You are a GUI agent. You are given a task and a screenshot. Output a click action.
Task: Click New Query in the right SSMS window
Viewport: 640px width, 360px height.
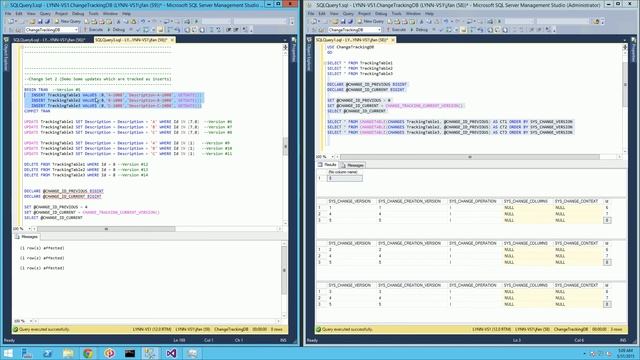[371, 21]
